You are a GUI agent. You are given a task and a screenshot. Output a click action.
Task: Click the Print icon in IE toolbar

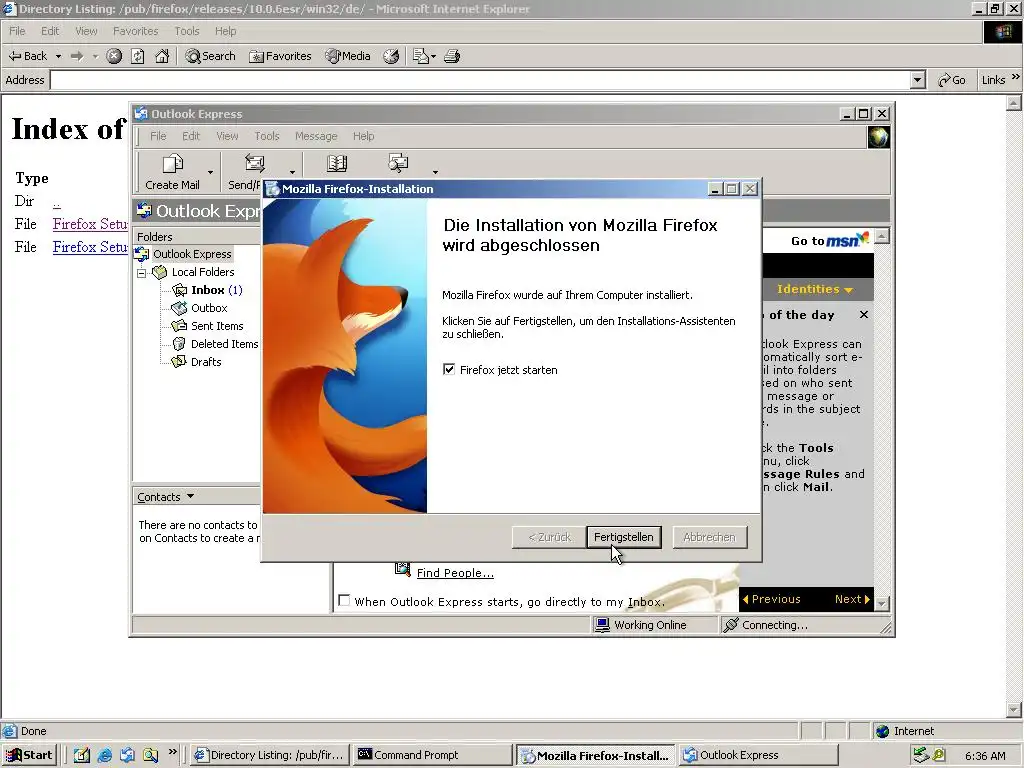pos(452,56)
